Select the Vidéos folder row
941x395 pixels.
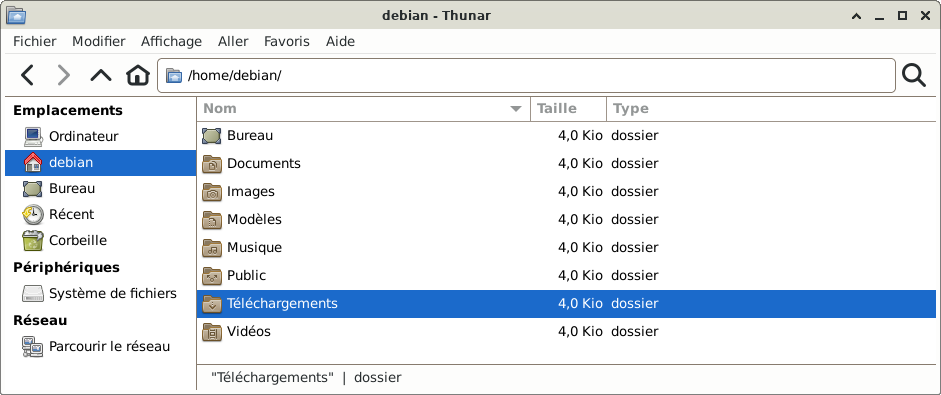coord(566,331)
